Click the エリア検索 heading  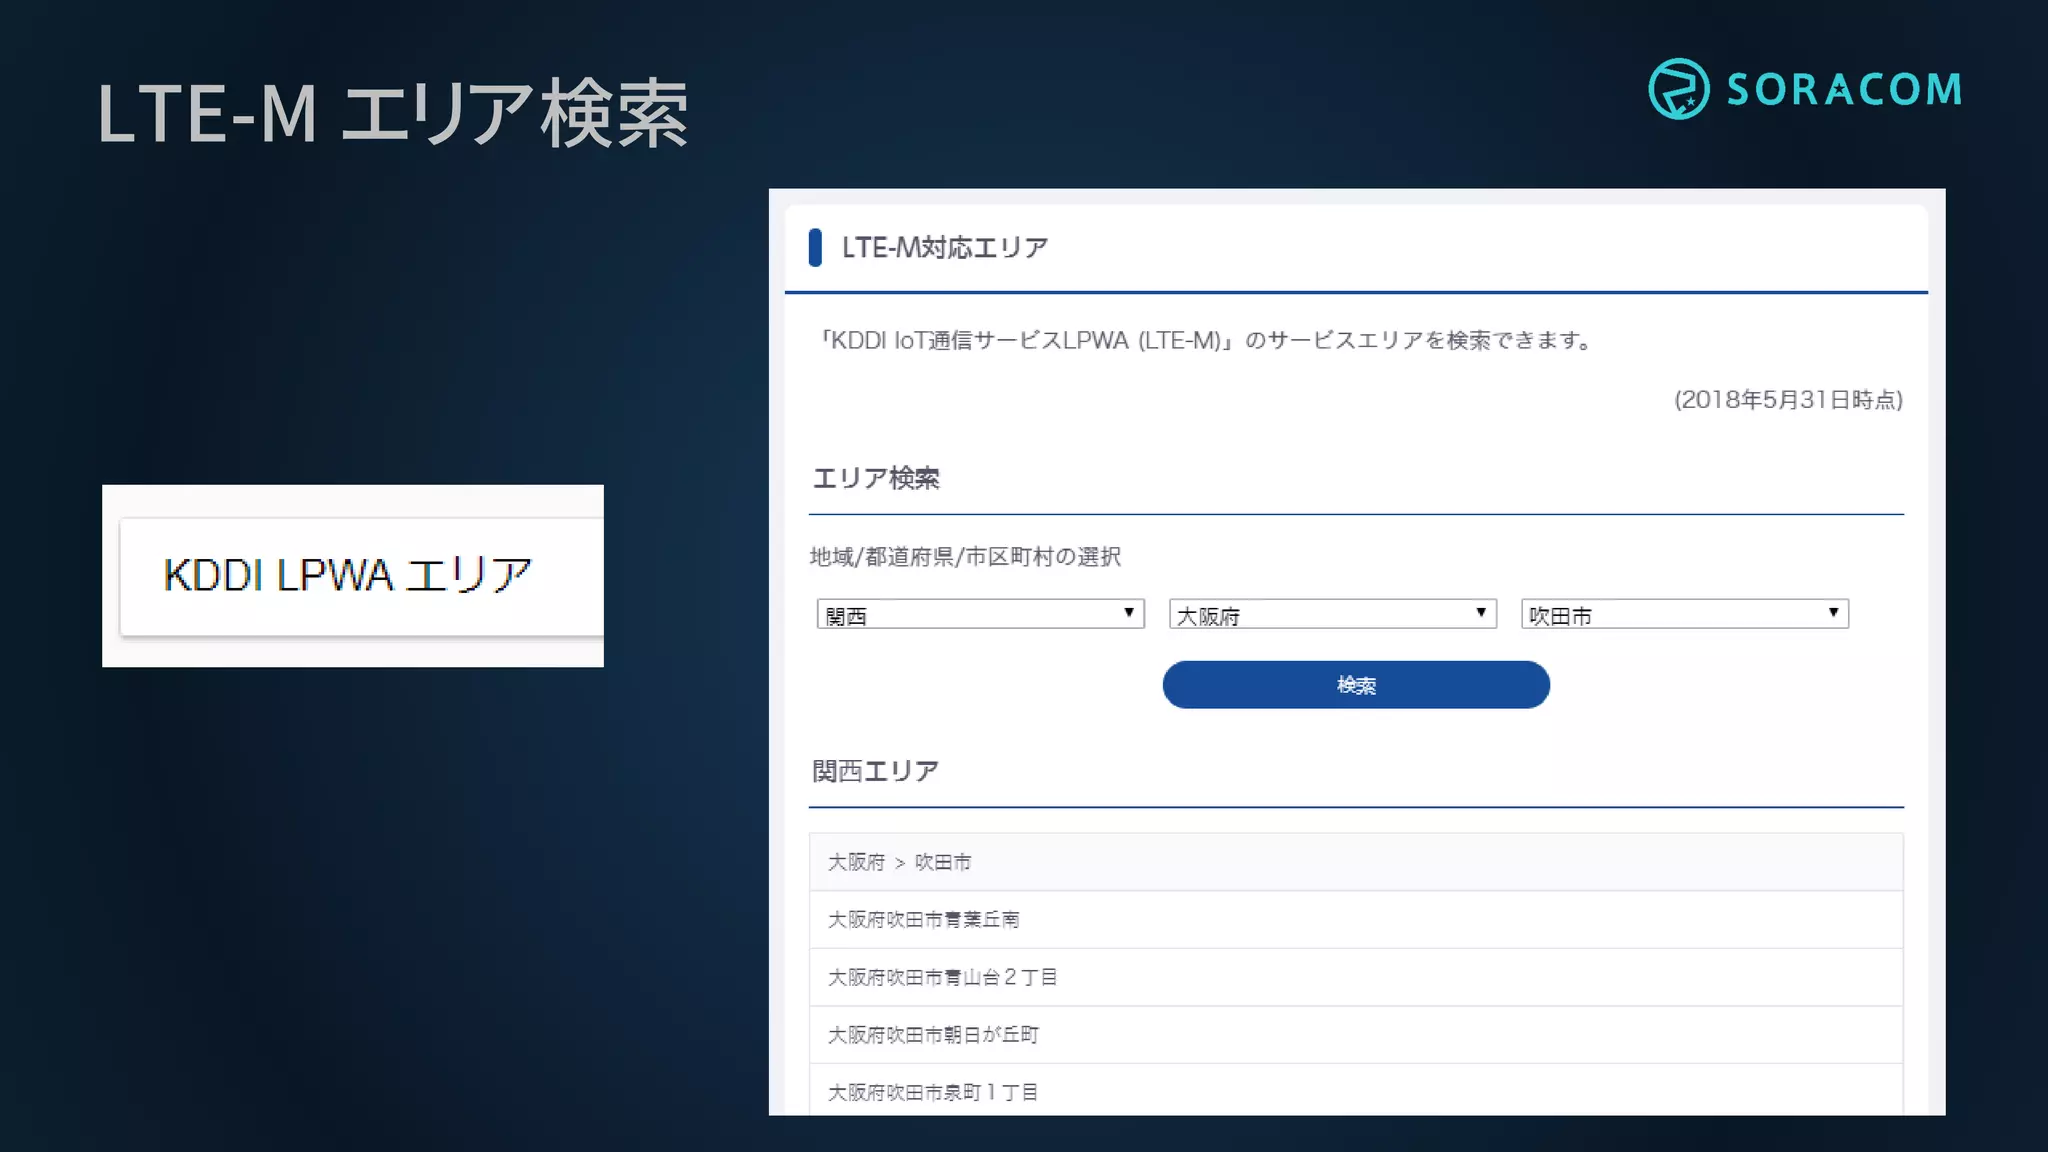876,478
